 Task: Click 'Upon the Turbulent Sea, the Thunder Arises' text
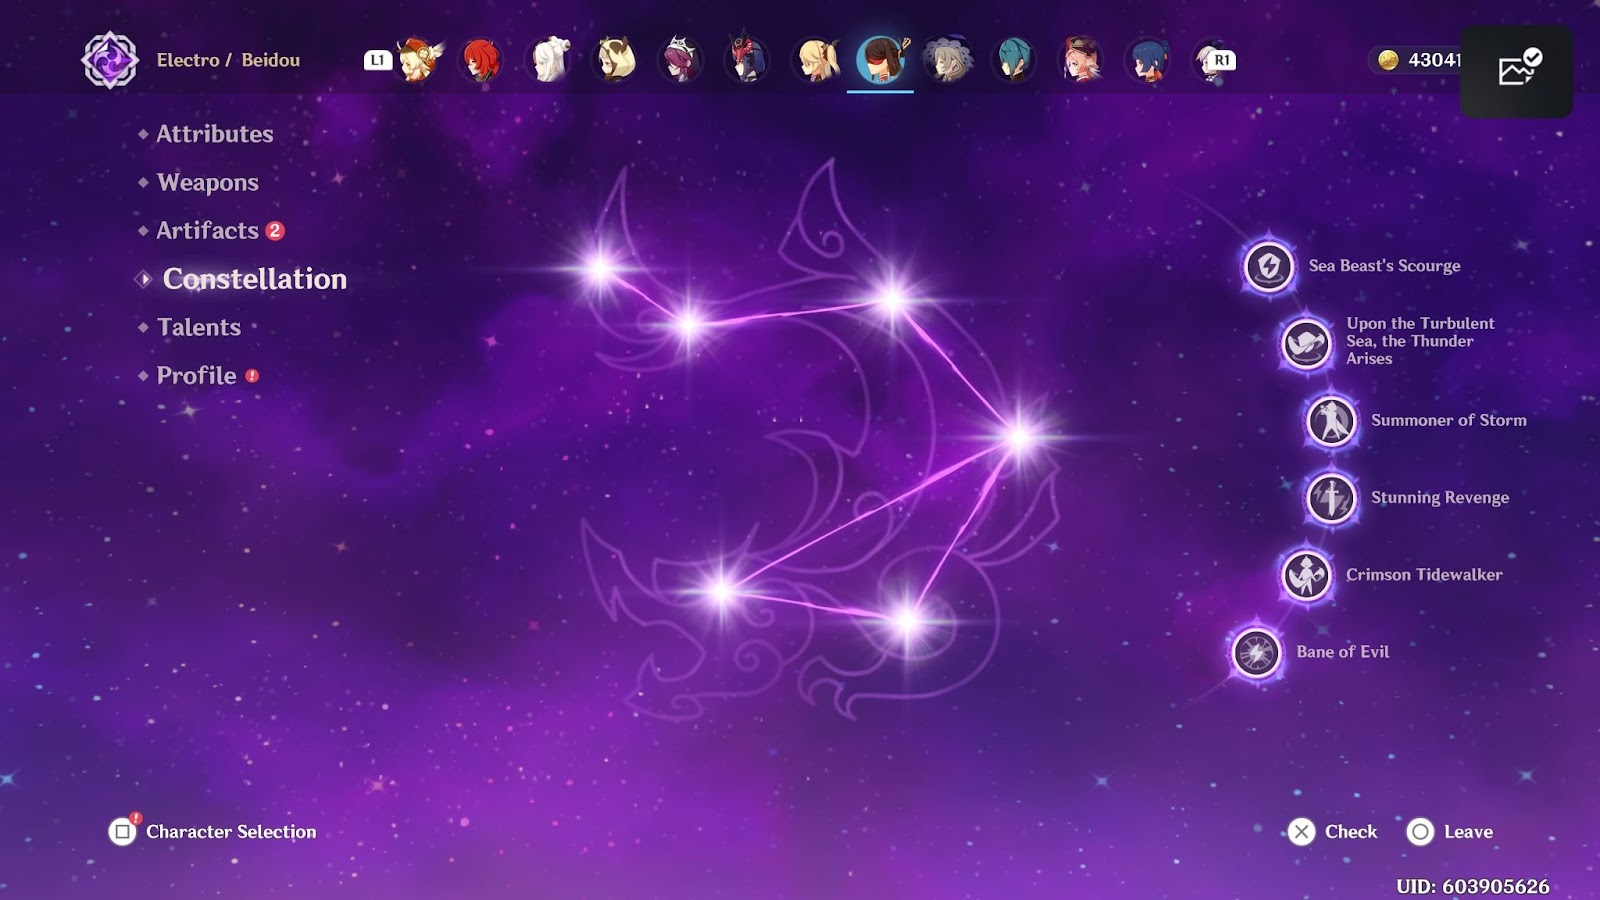tap(1420, 341)
